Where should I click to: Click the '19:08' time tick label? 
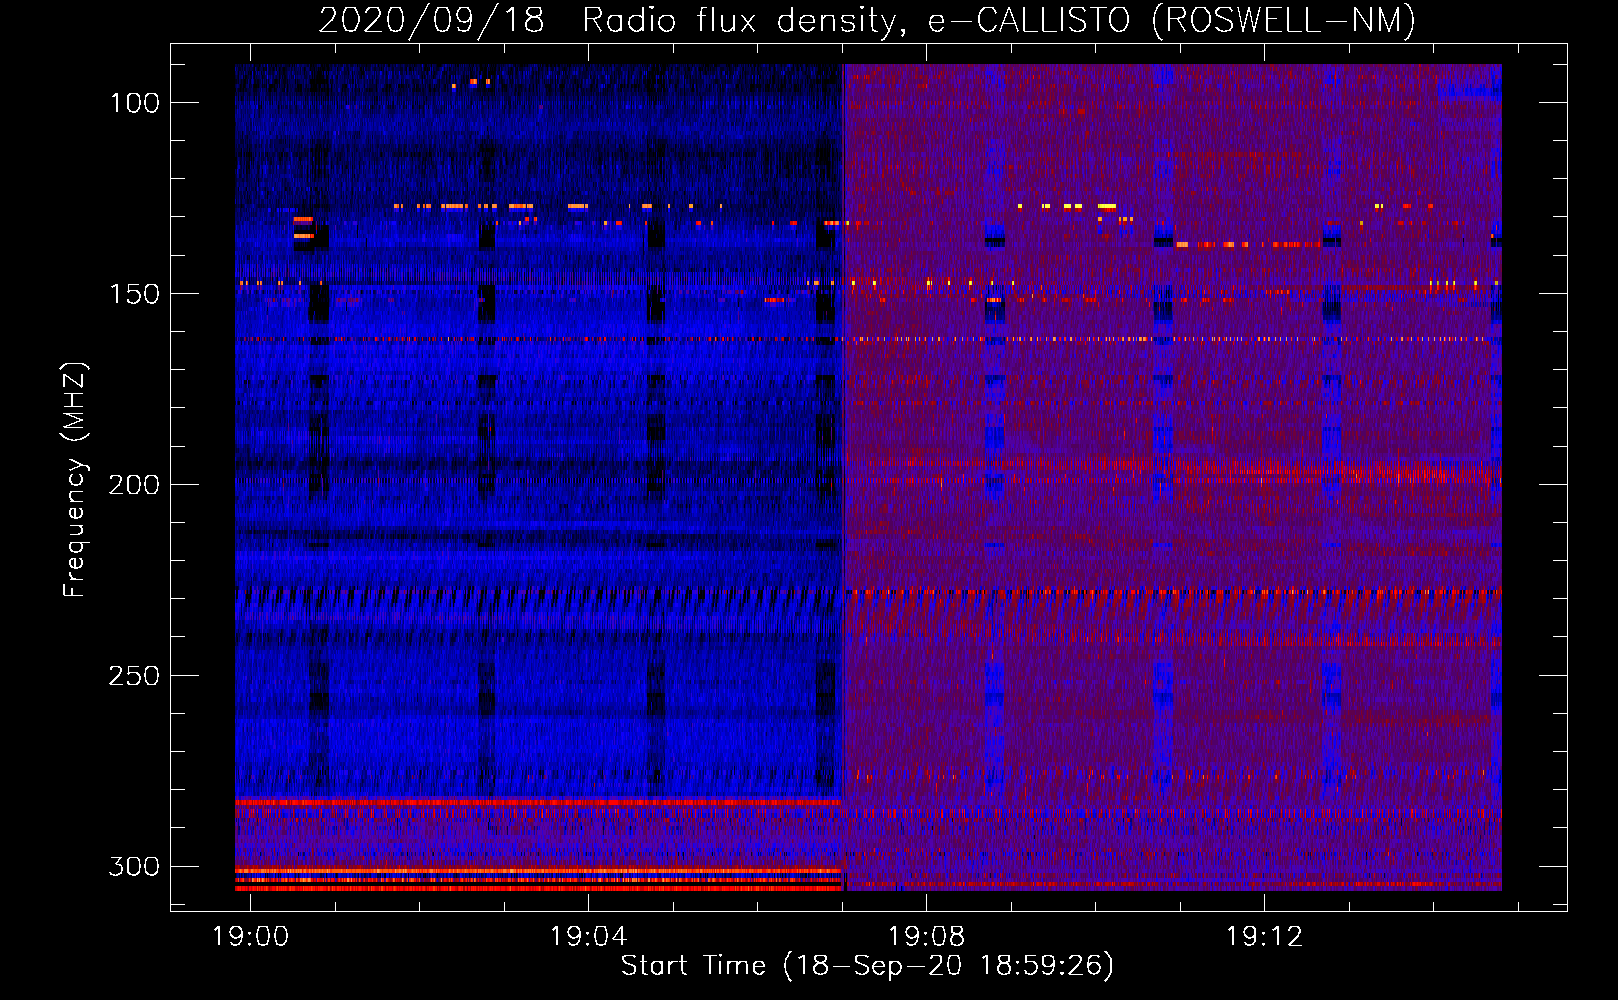[926, 936]
